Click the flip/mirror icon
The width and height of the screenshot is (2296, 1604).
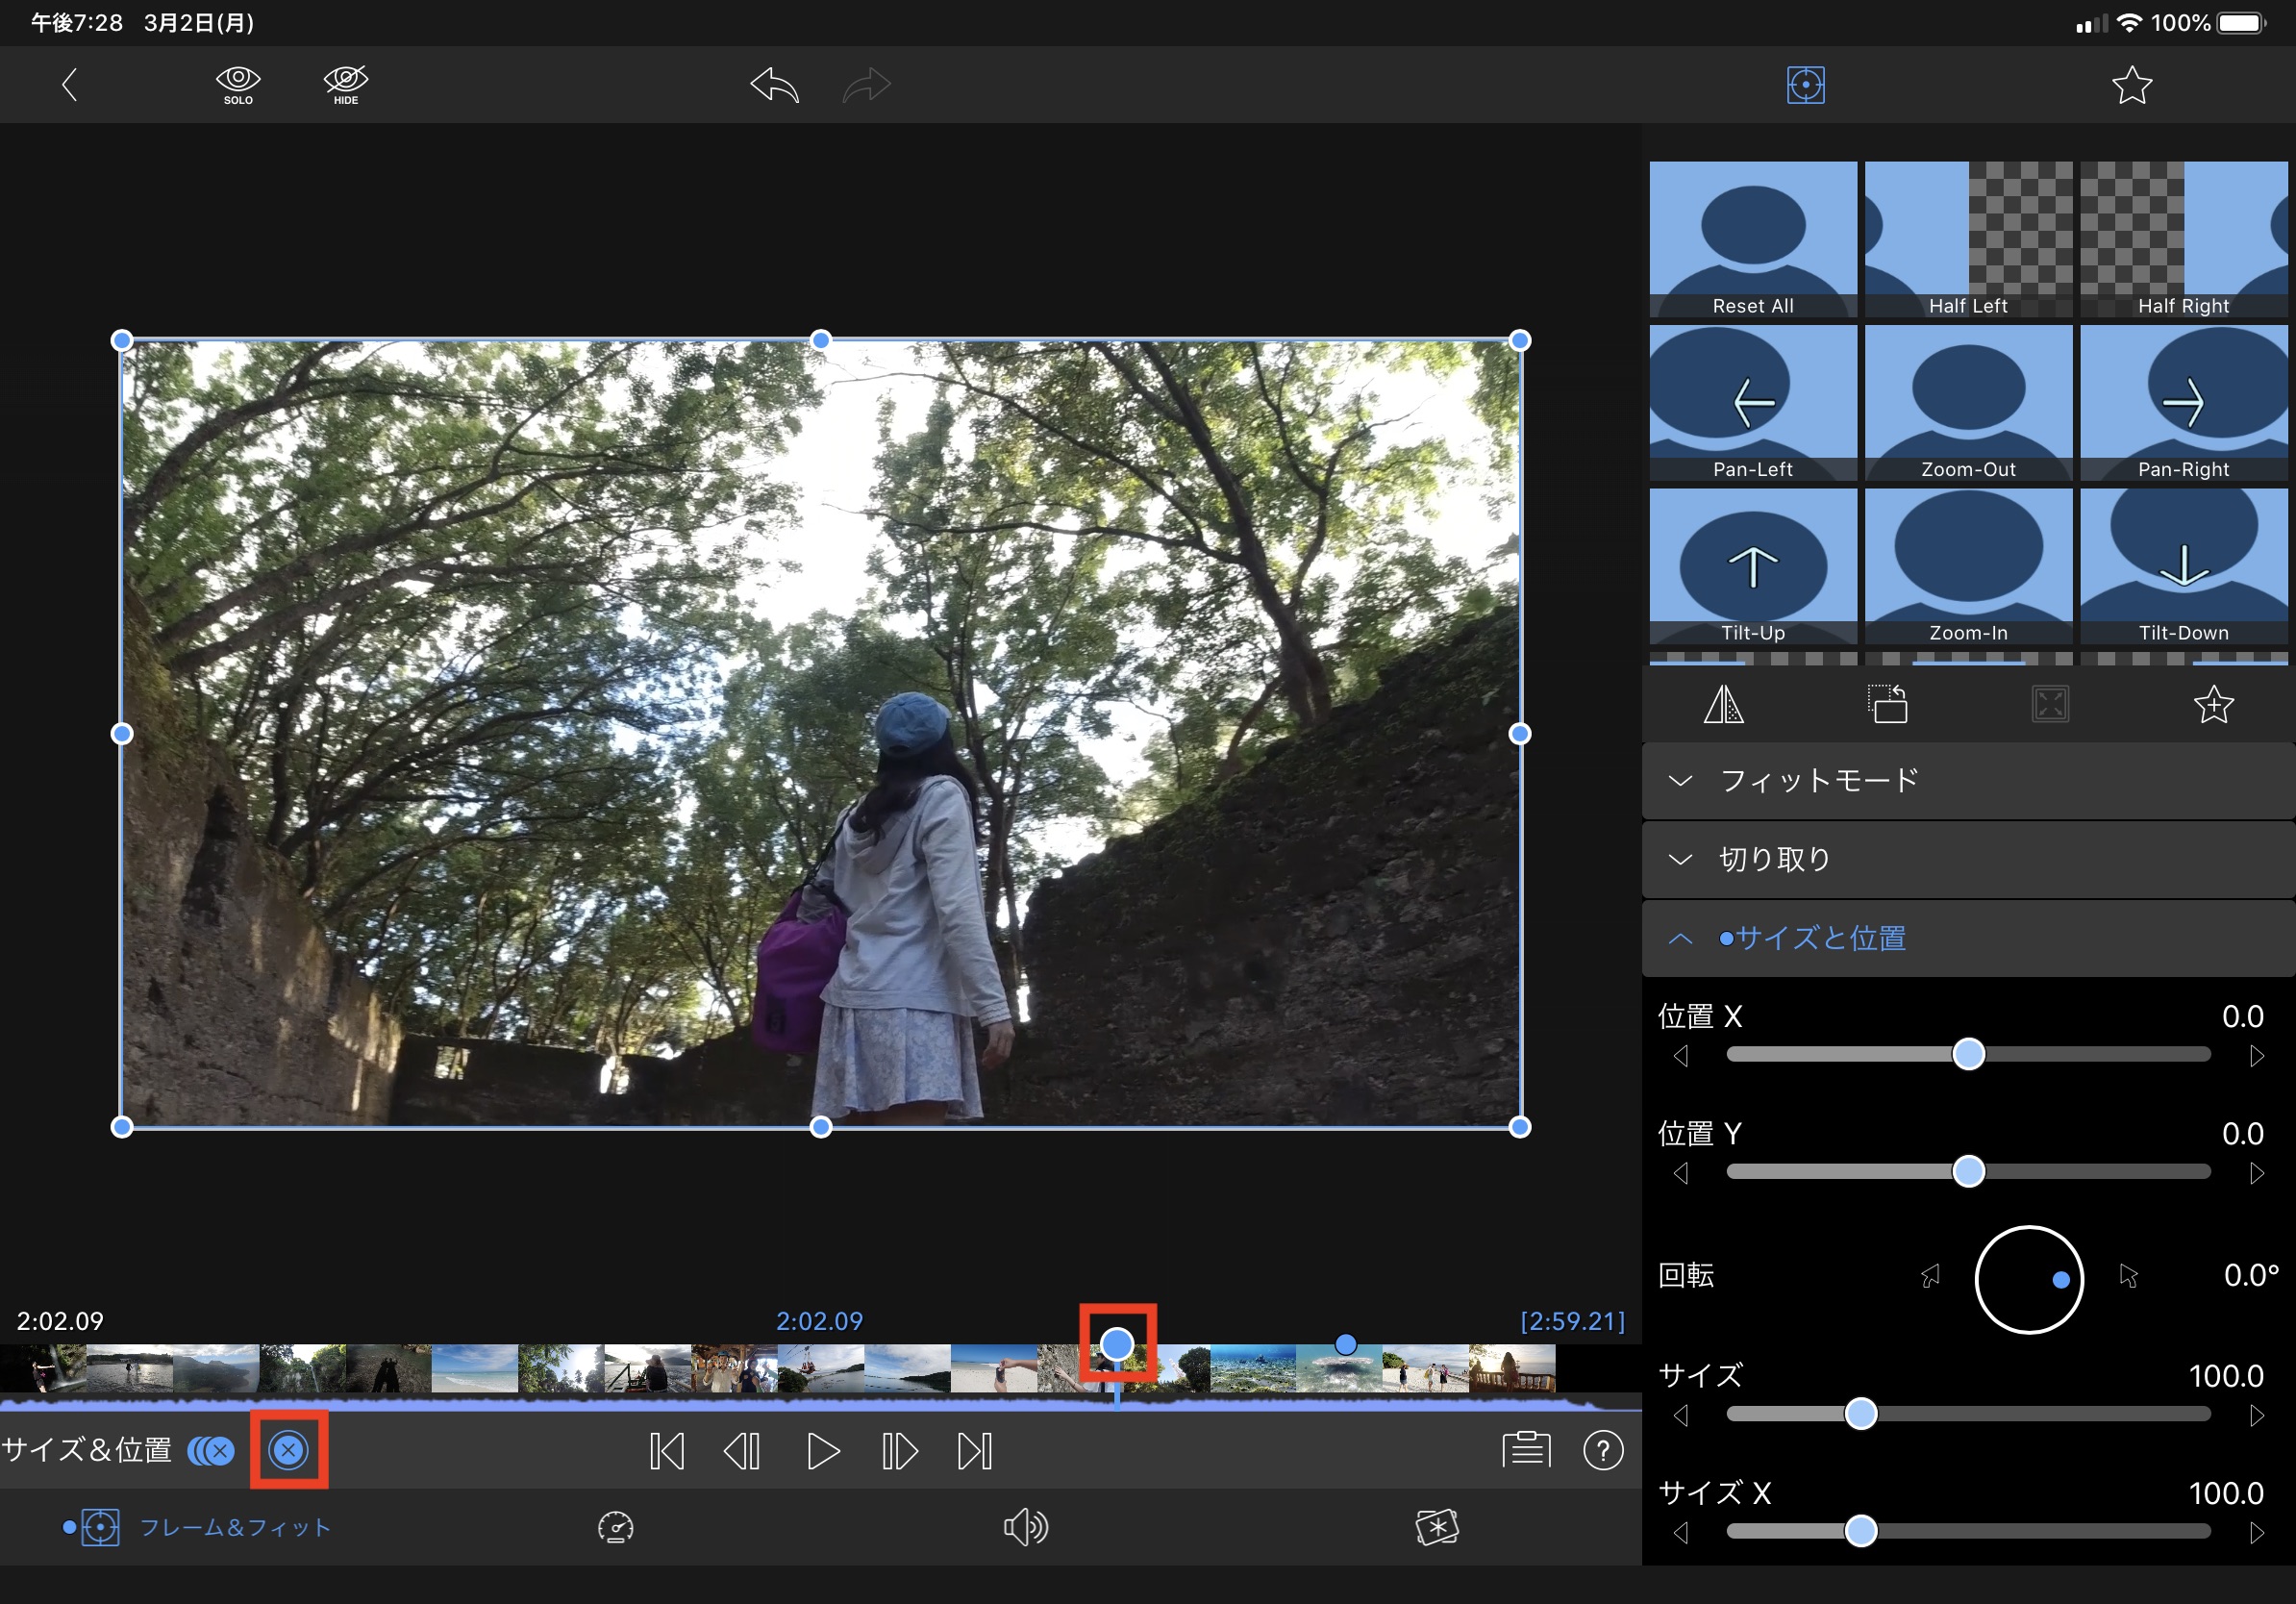click(1723, 705)
